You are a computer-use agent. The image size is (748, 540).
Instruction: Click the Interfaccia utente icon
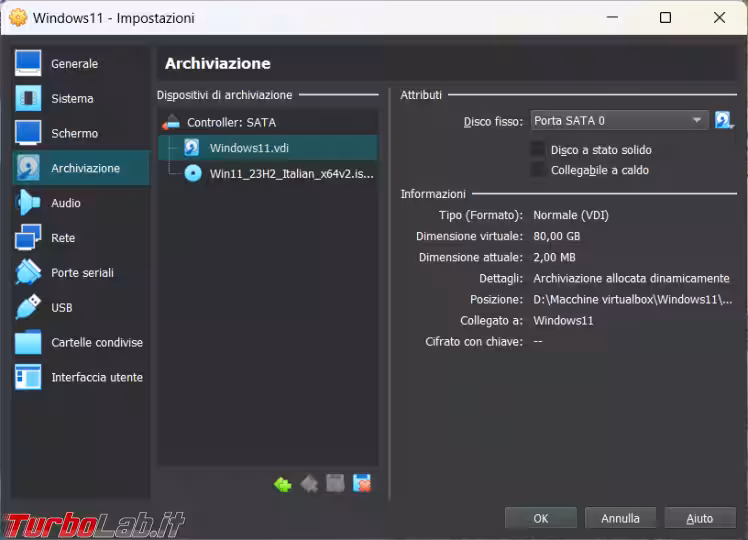(x=28, y=377)
